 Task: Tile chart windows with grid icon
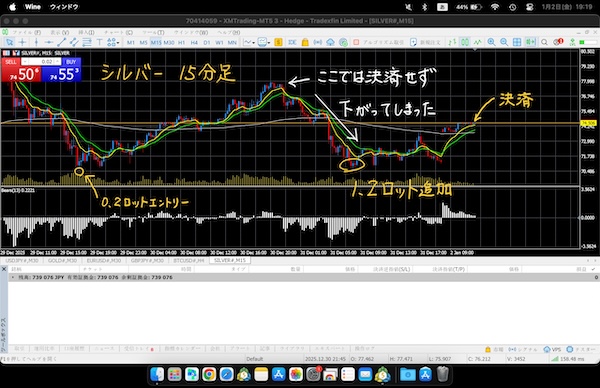pyautogui.click(x=517, y=42)
